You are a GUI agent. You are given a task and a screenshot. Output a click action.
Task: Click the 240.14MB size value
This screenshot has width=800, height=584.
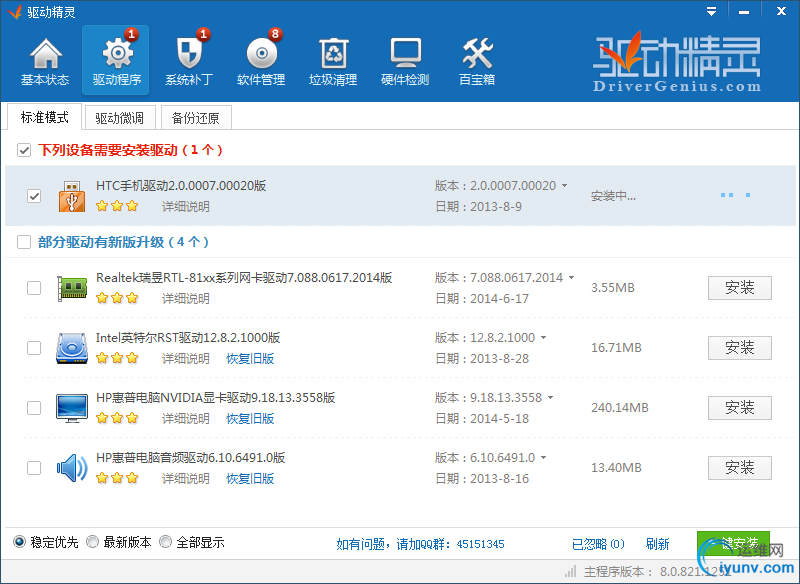click(620, 408)
